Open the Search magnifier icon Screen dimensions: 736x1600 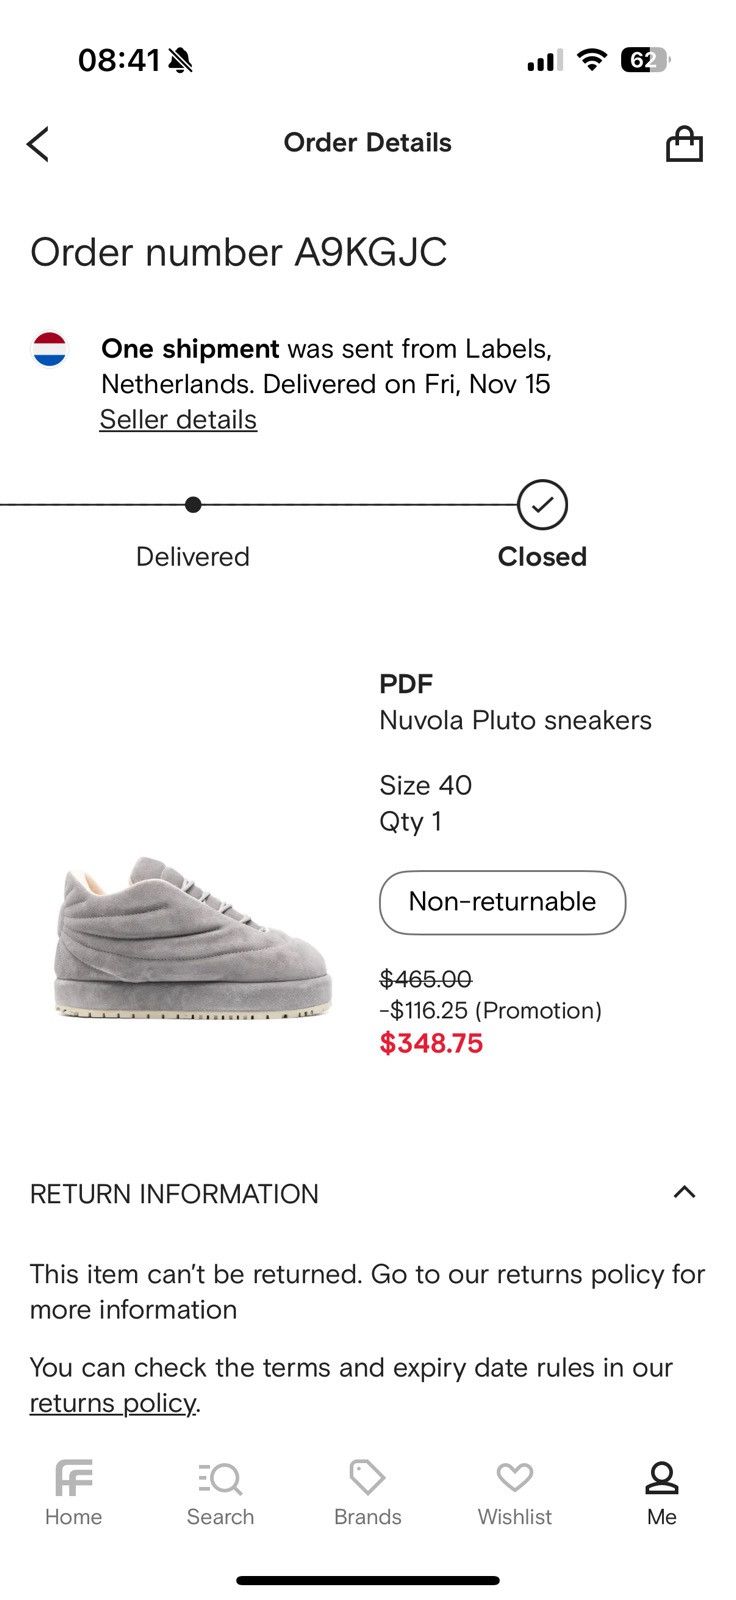pos(220,1476)
